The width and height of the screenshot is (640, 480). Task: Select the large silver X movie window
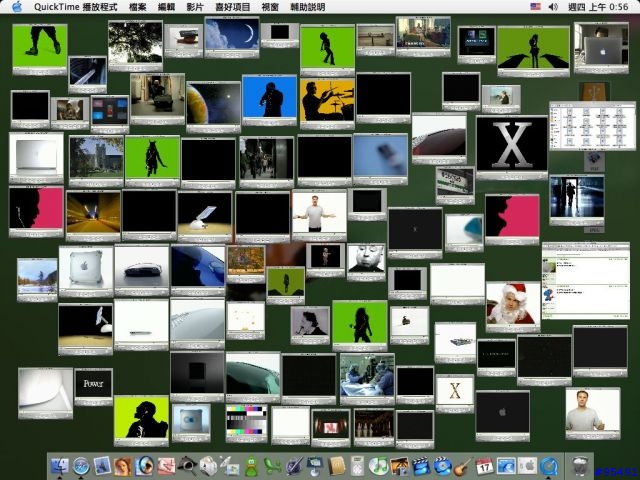point(512,148)
